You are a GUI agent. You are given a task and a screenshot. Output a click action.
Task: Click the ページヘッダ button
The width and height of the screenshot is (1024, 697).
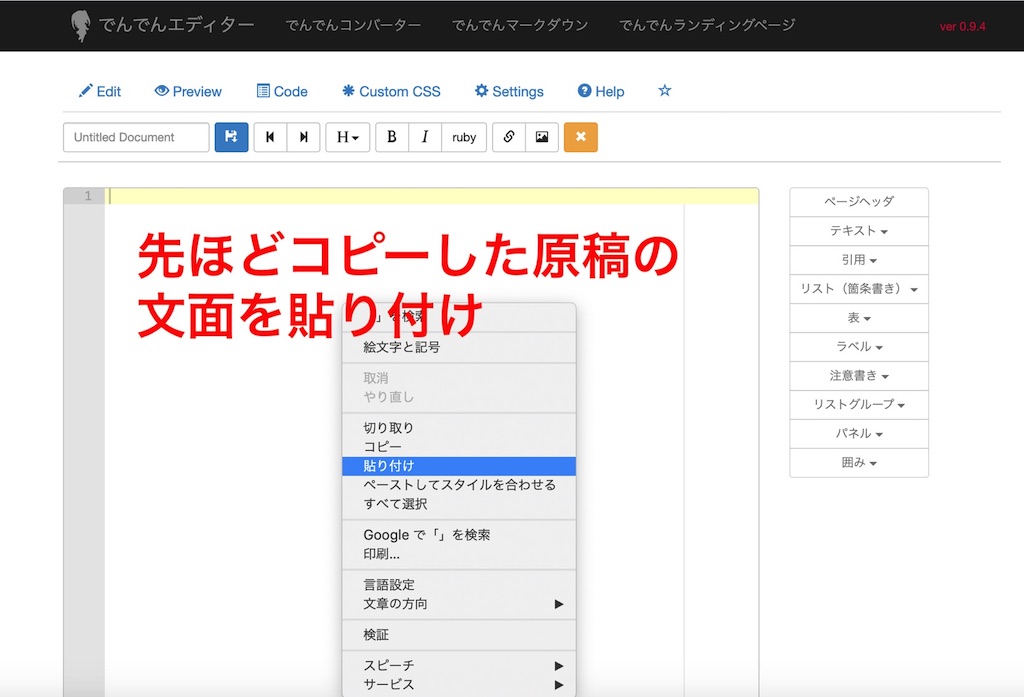pos(858,202)
